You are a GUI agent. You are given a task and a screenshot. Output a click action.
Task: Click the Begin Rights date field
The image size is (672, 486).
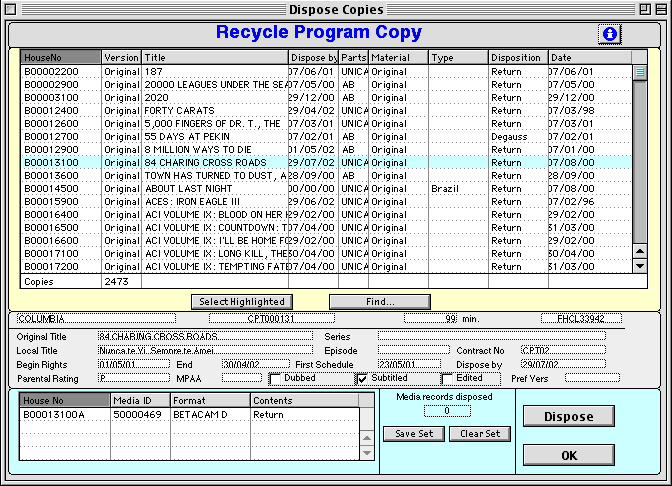click(134, 364)
